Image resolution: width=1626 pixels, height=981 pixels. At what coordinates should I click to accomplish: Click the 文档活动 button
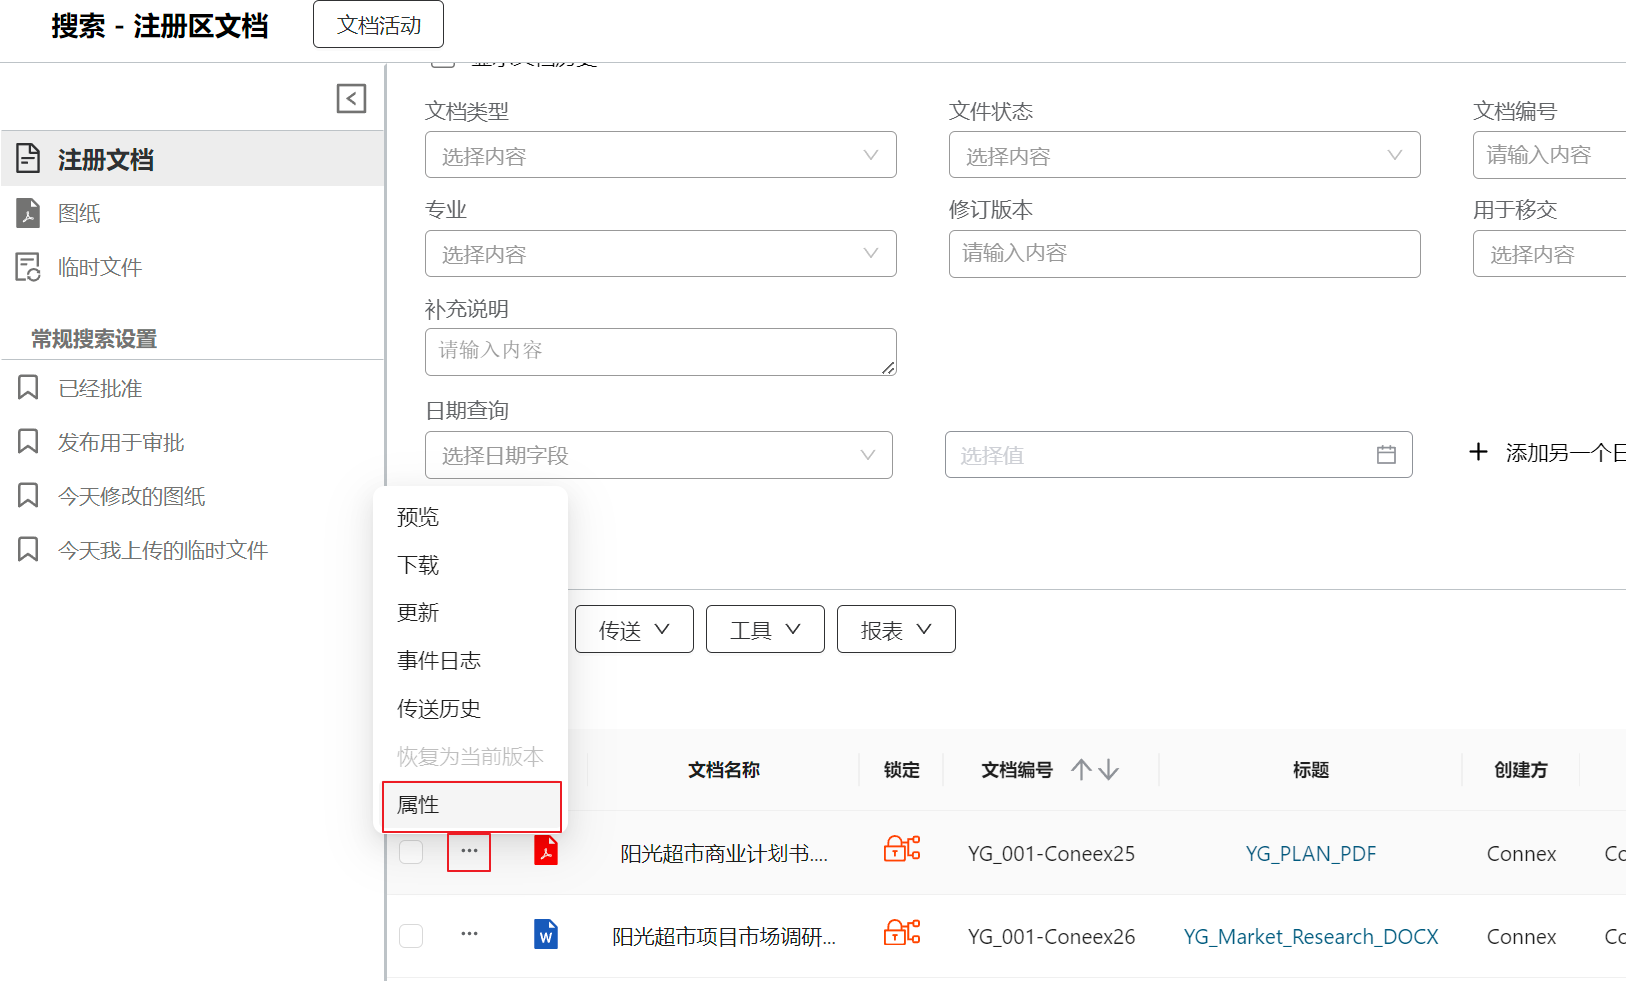tap(378, 25)
